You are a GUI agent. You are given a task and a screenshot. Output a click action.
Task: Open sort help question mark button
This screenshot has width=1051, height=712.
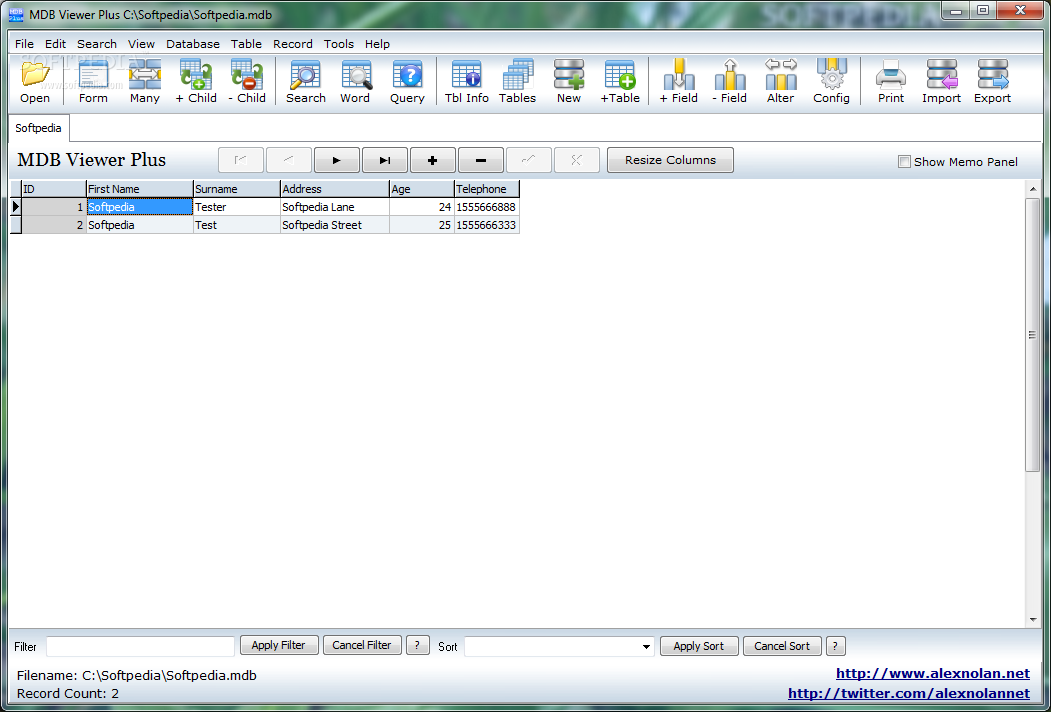coord(835,646)
